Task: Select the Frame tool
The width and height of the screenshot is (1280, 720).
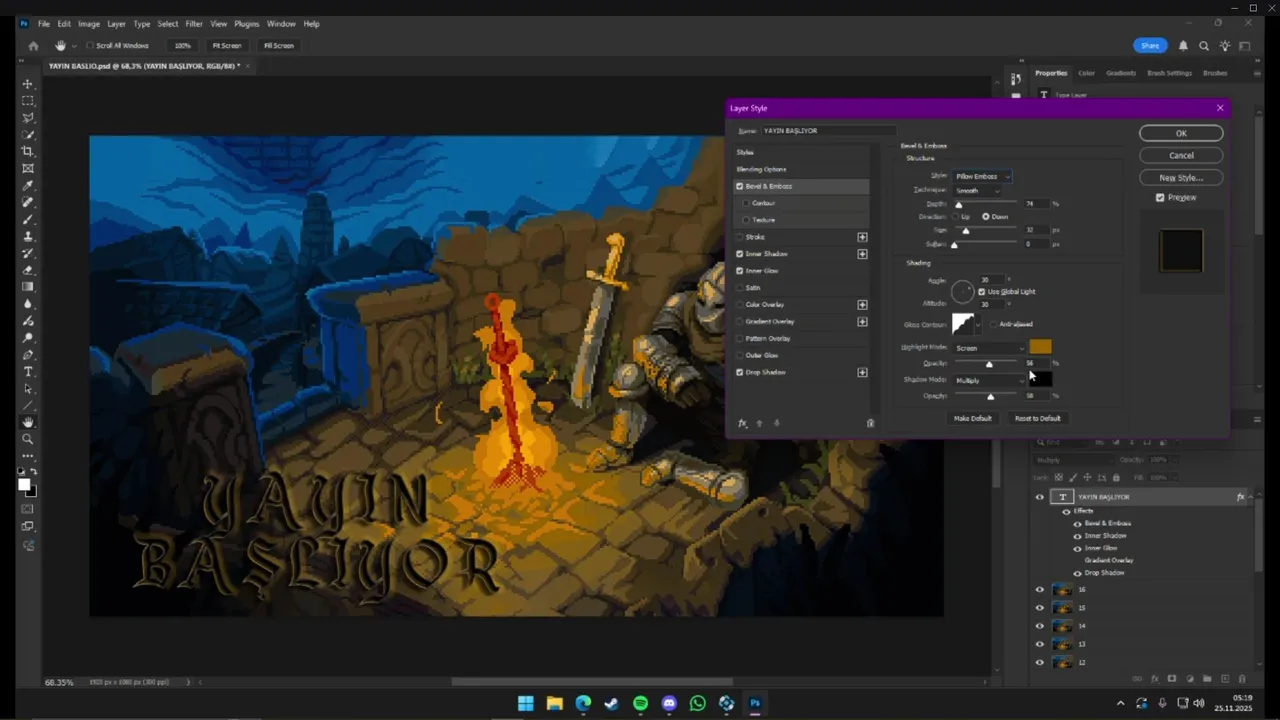Action: (x=28, y=168)
